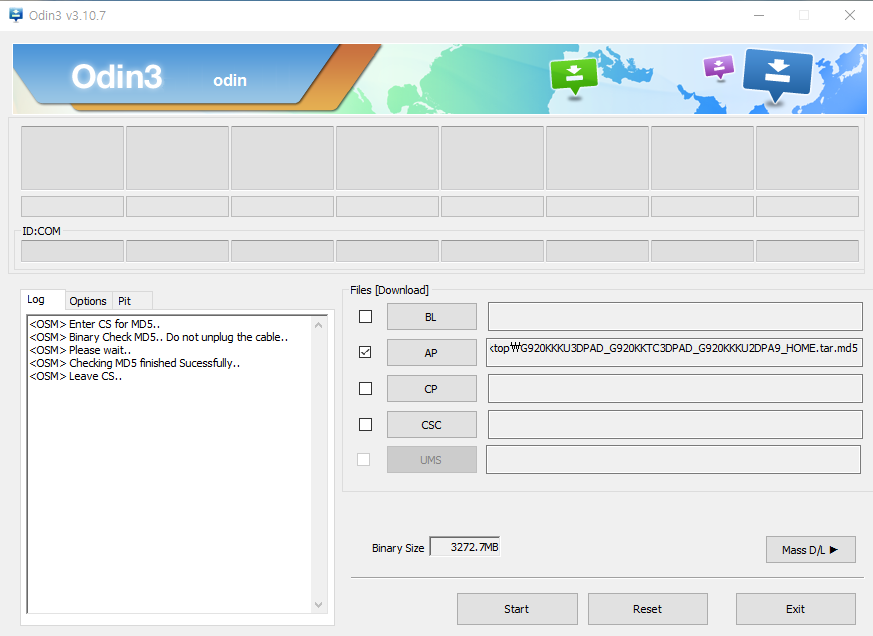Switch to the Options tab
This screenshot has height=636, width=873.
click(x=88, y=301)
